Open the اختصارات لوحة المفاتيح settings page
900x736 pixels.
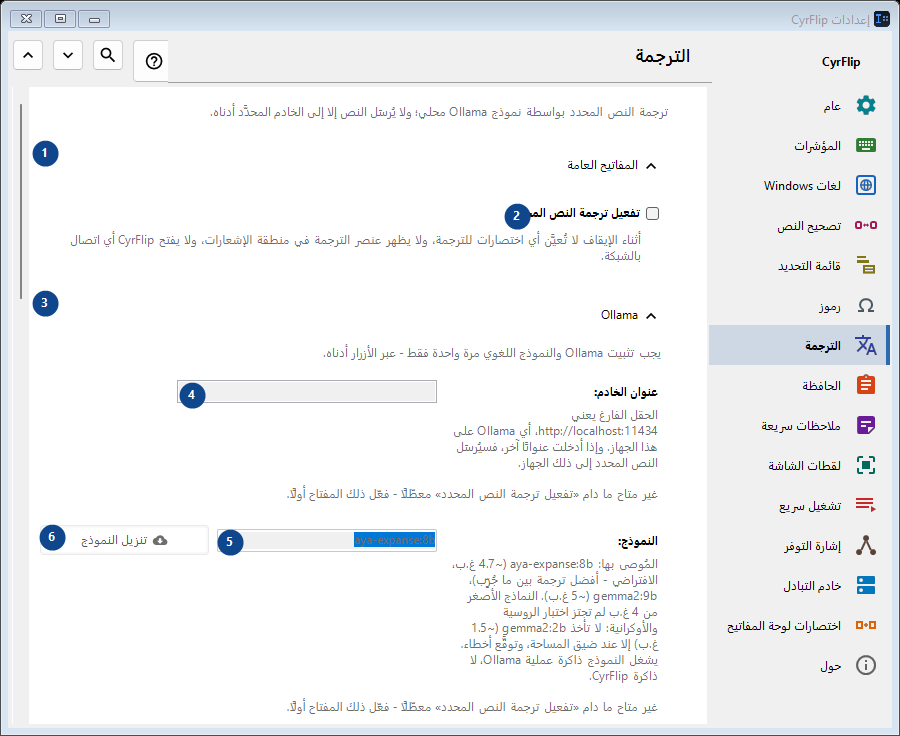point(800,625)
